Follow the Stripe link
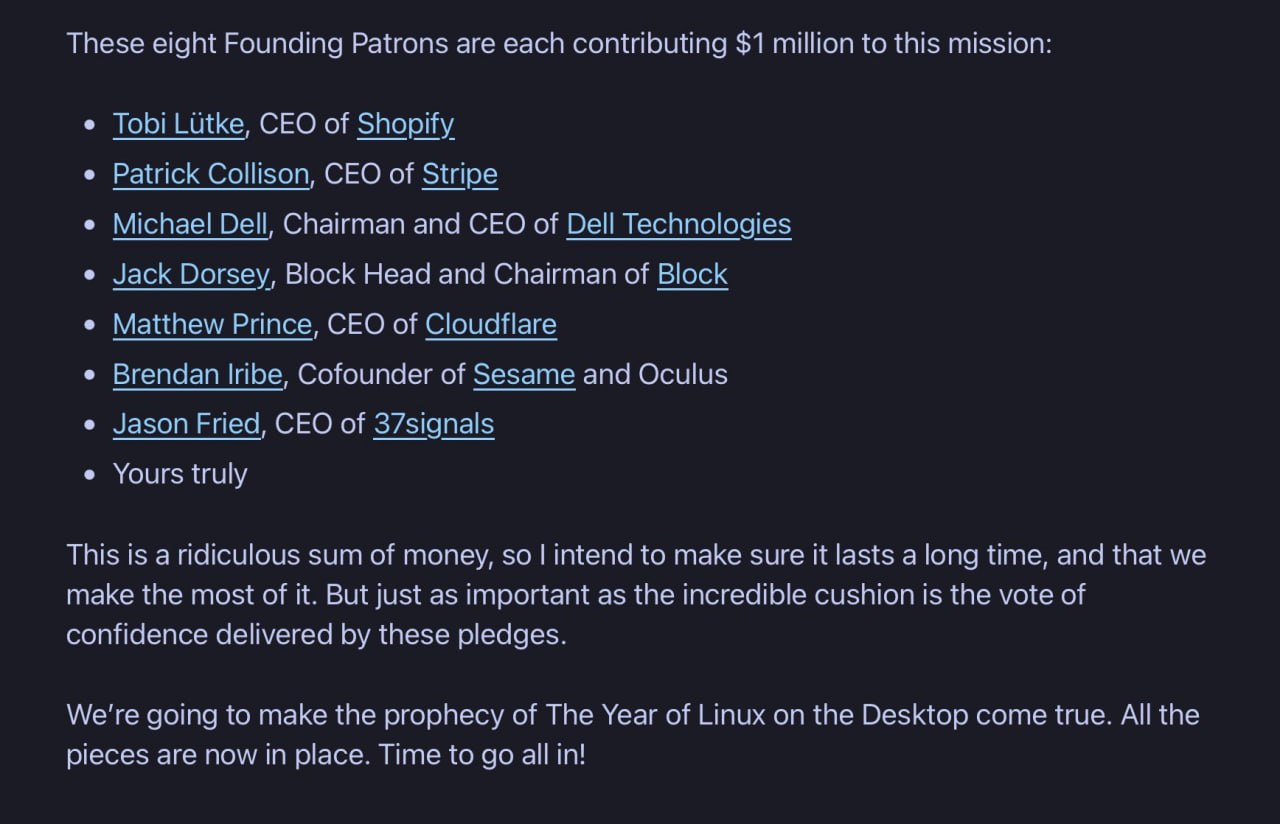This screenshot has width=1280, height=824. coord(459,174)
